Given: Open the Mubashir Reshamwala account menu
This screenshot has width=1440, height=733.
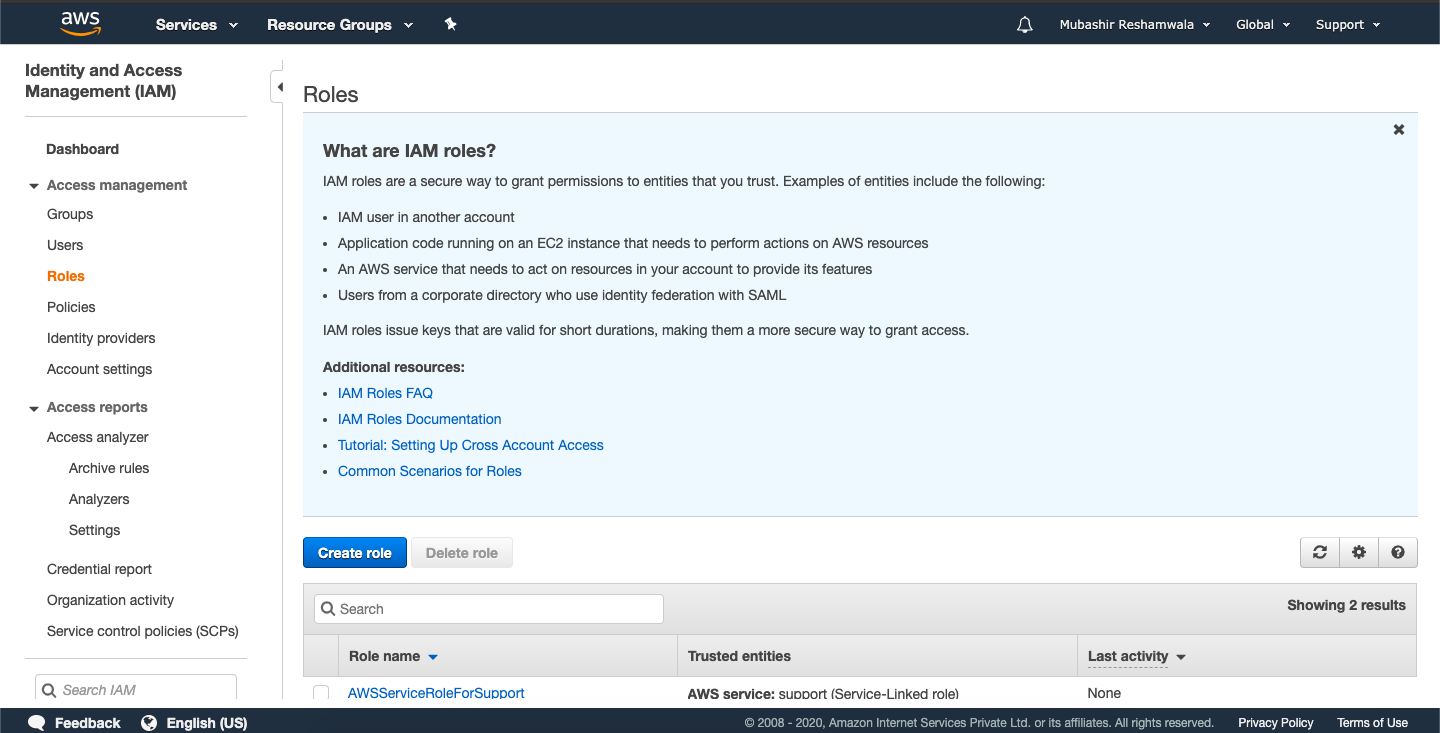Looking at the screenshot, I should coord(1135,25).
